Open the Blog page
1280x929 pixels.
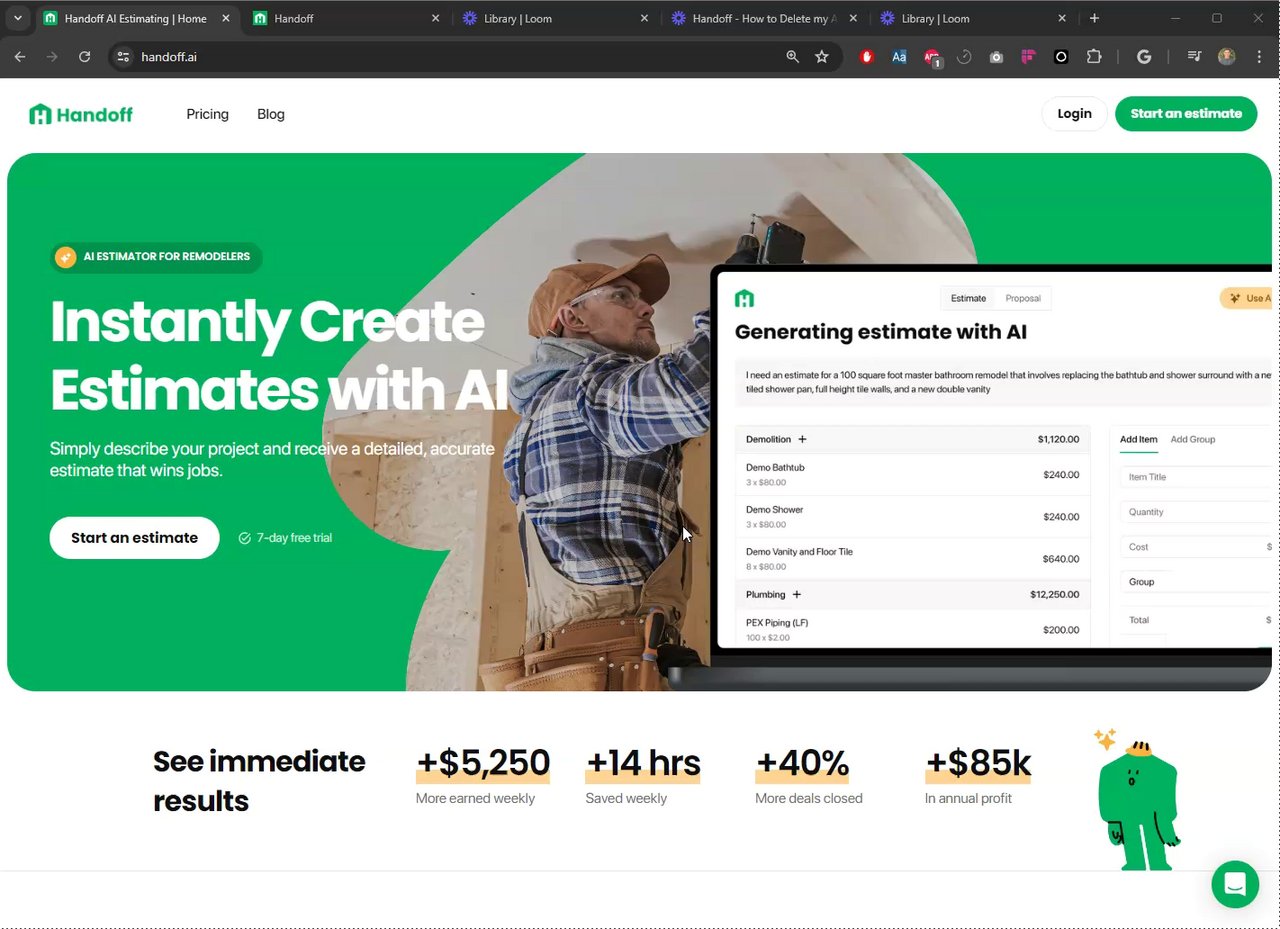tap(271, 114)
